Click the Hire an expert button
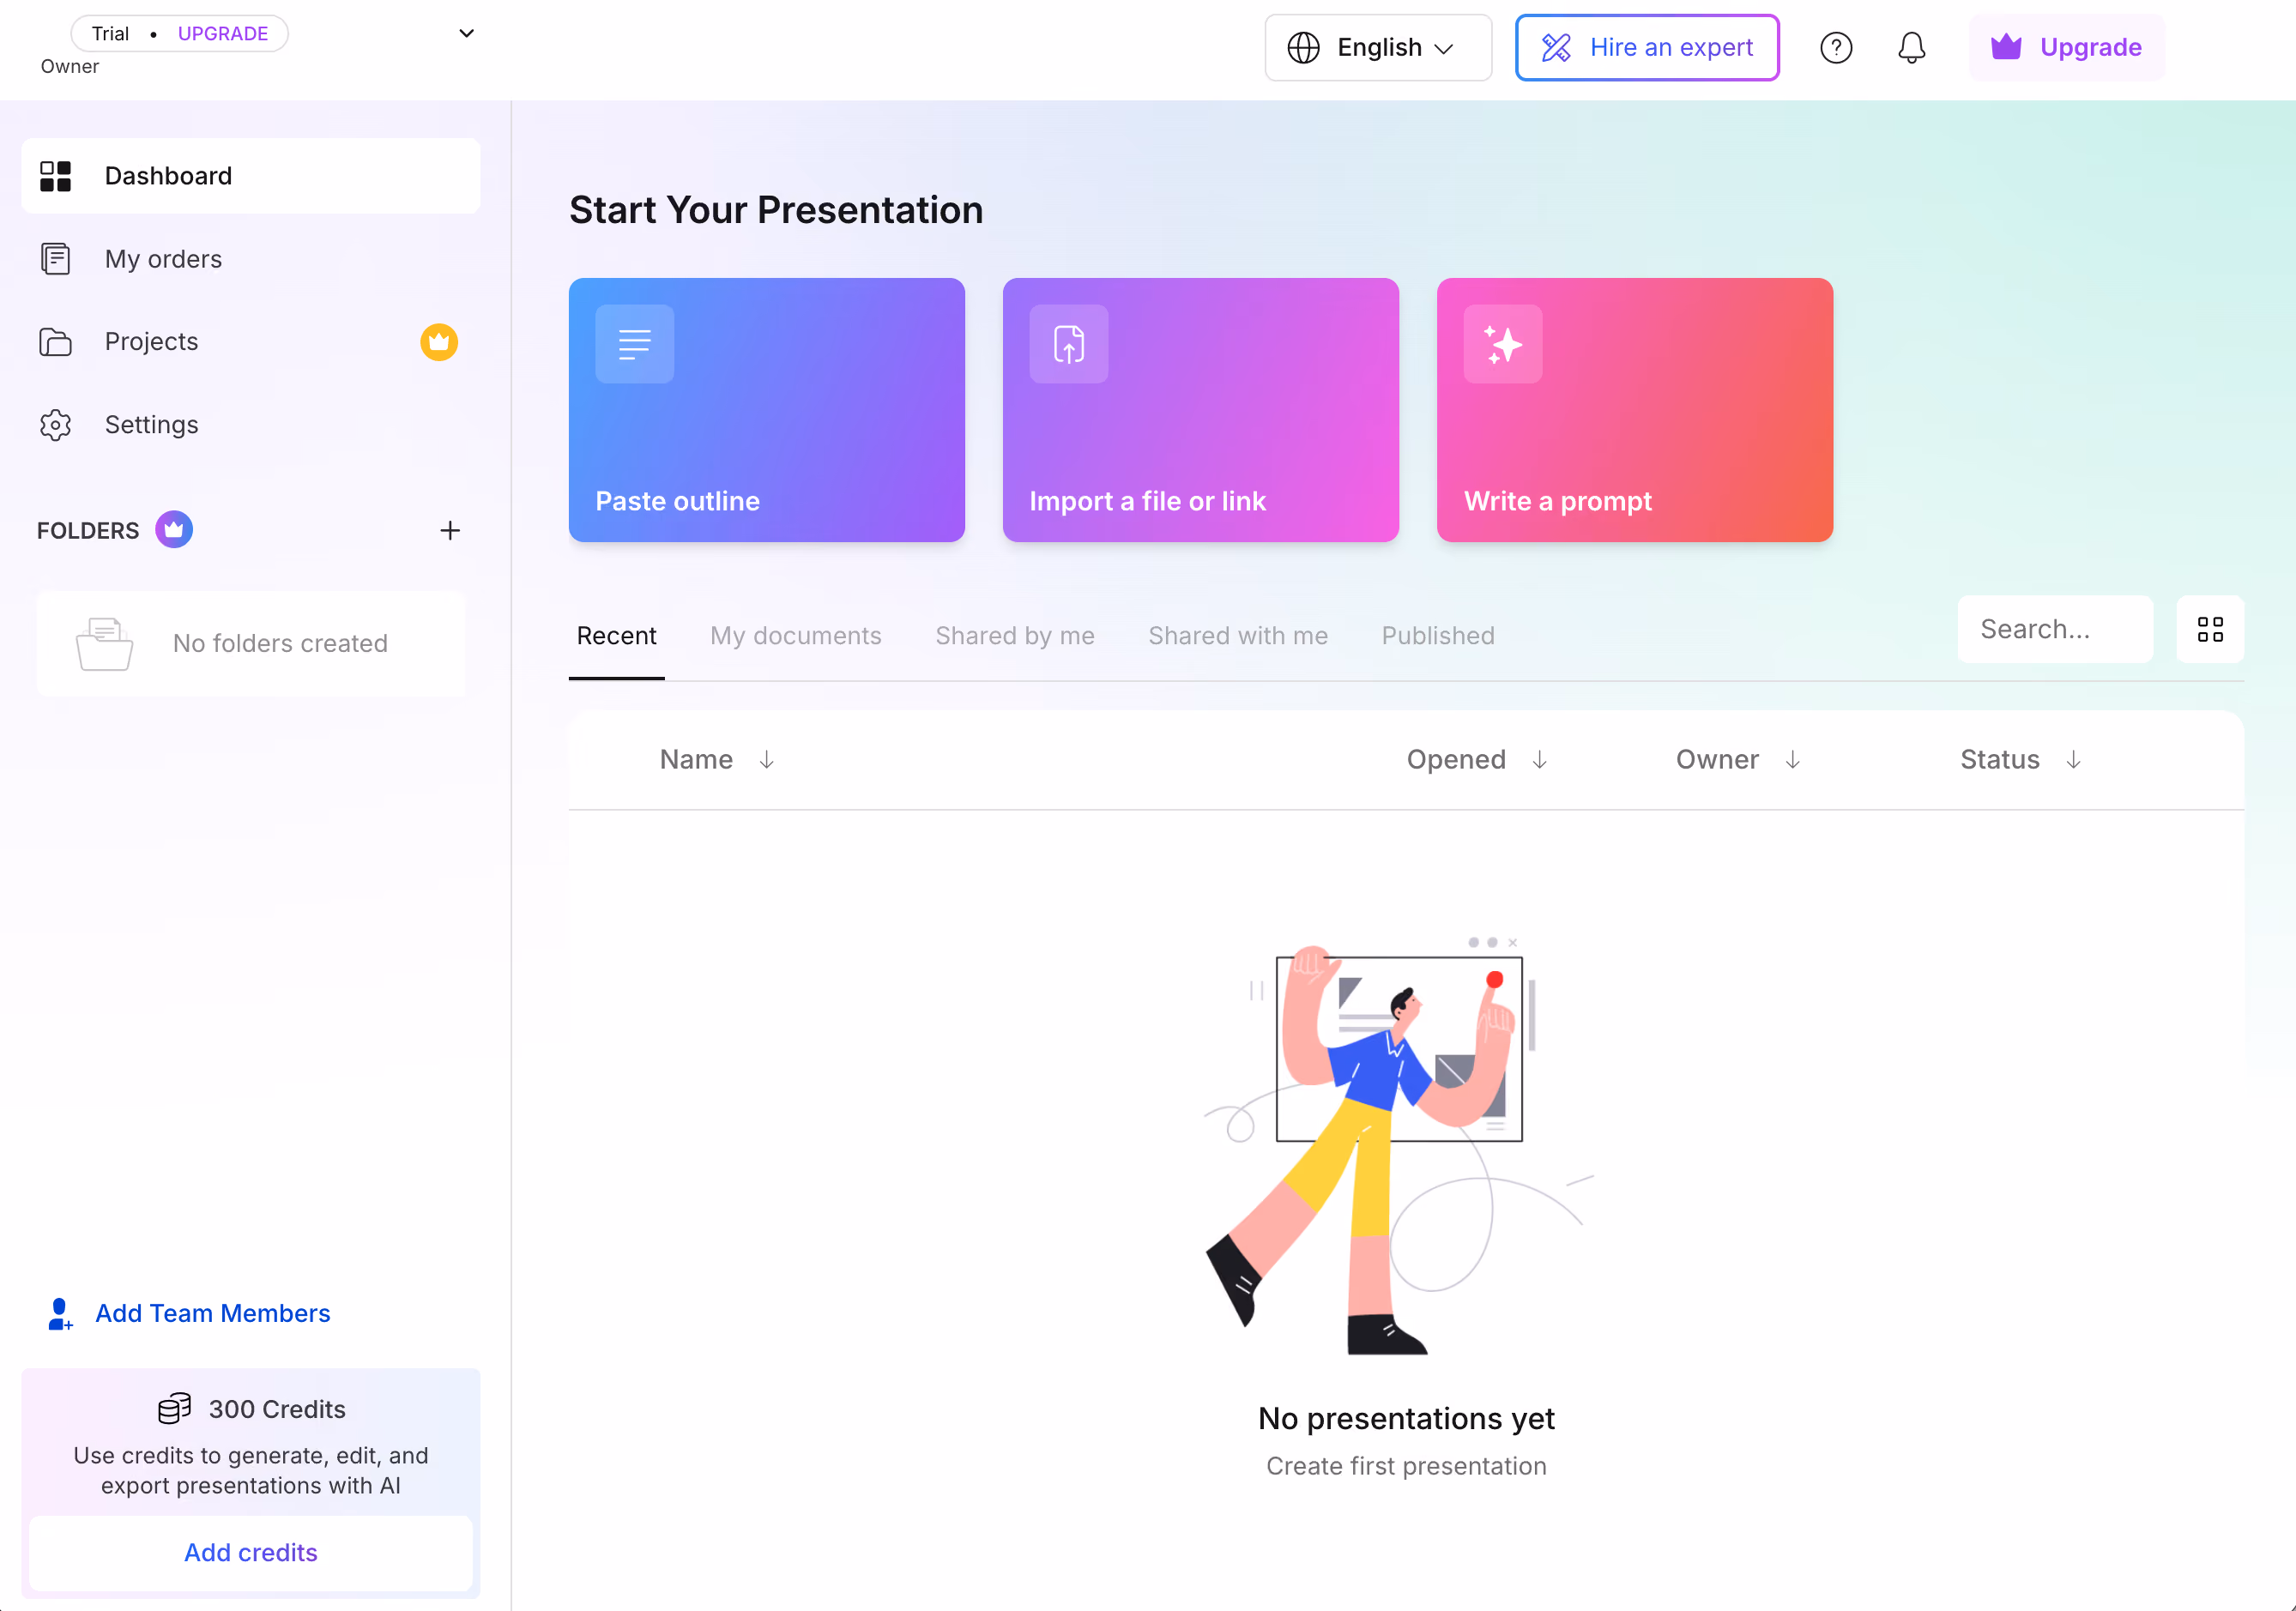2296x1611 pixels. coord(1647,48)
